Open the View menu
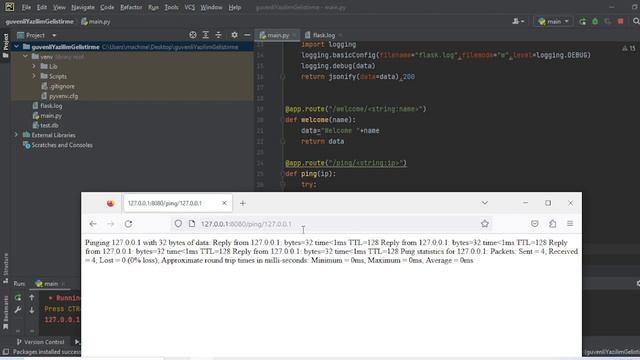Viewport: 640px width, 360px height. click(x=59, y=7)
